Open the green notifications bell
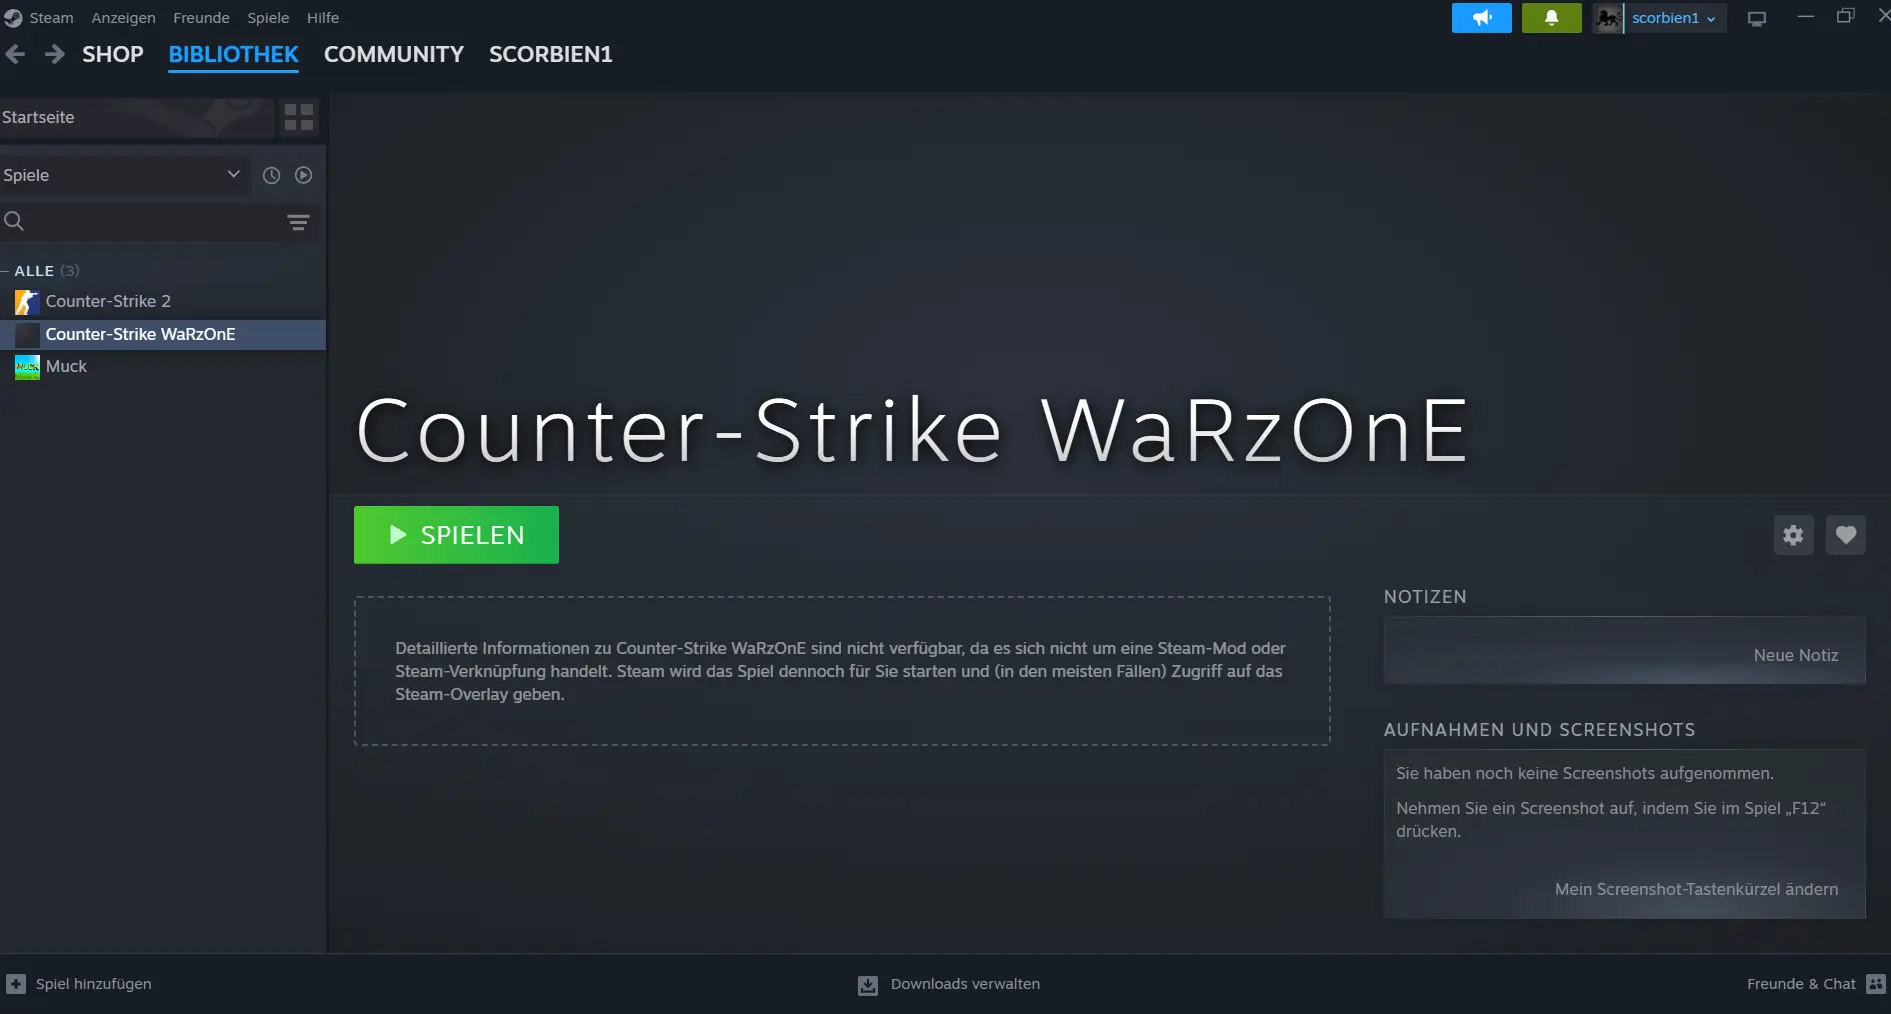 pyautogui.click(x=1551, y=18)
